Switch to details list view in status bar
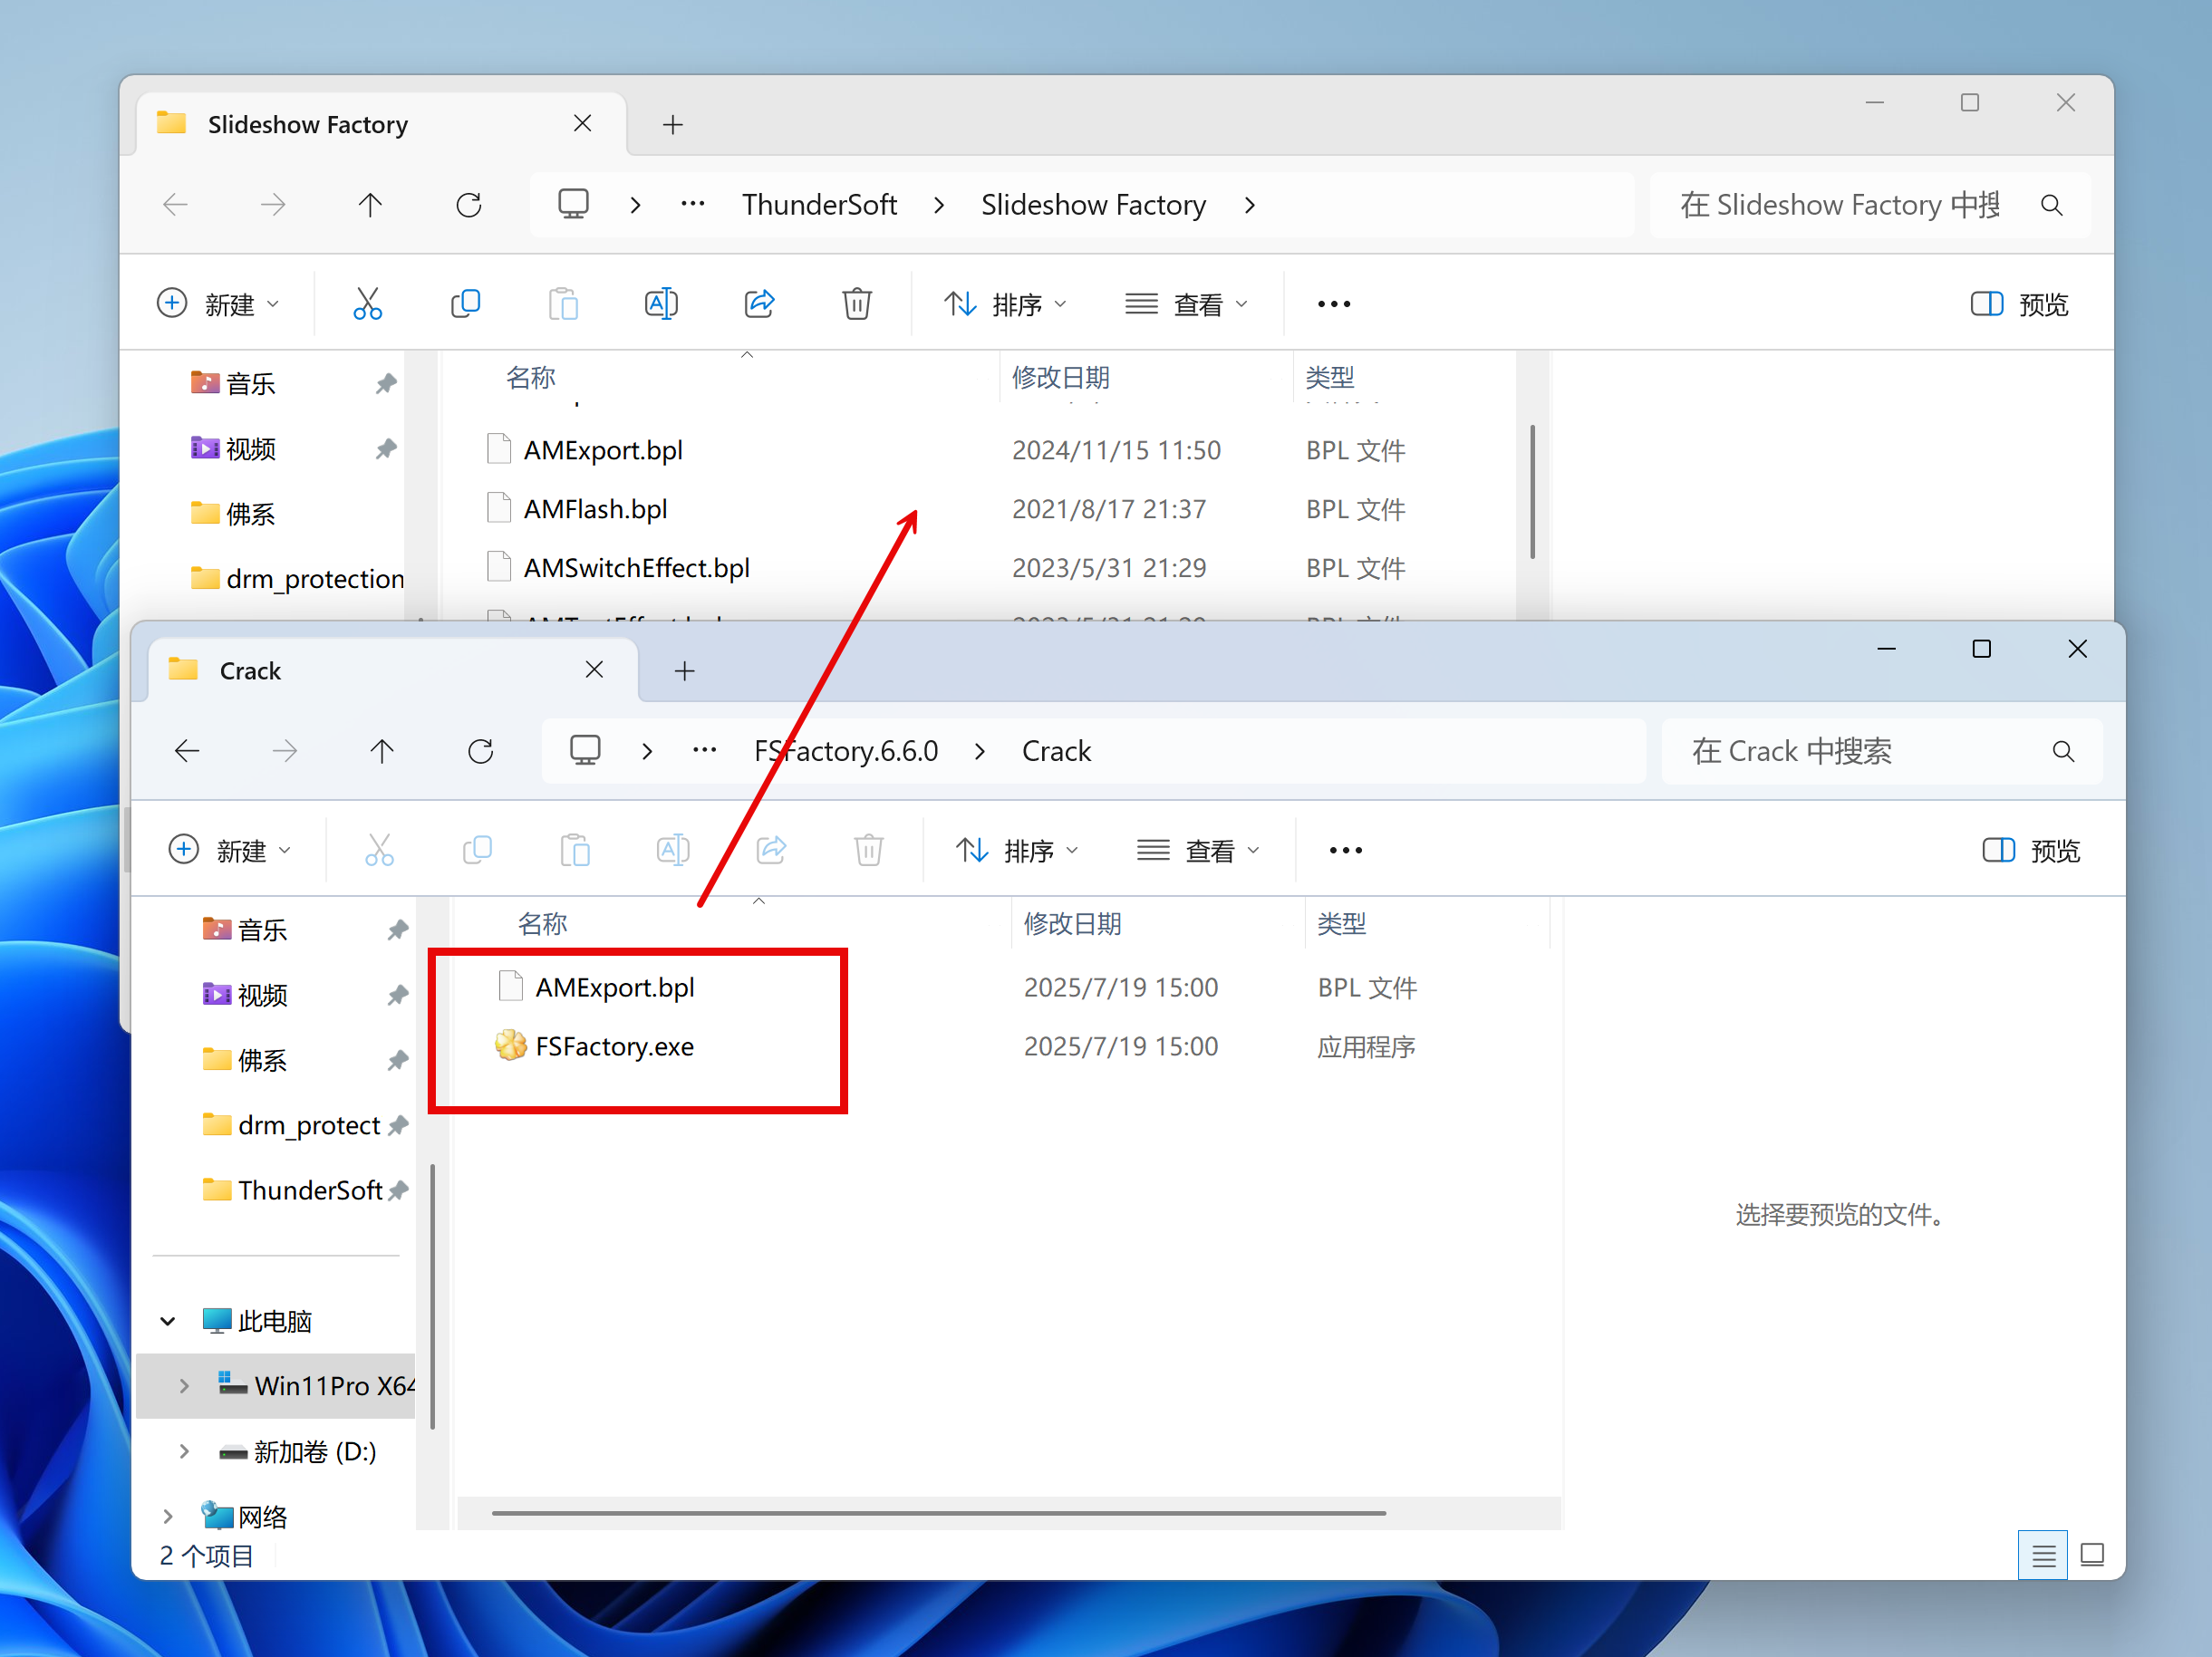 point(2043,1555)
